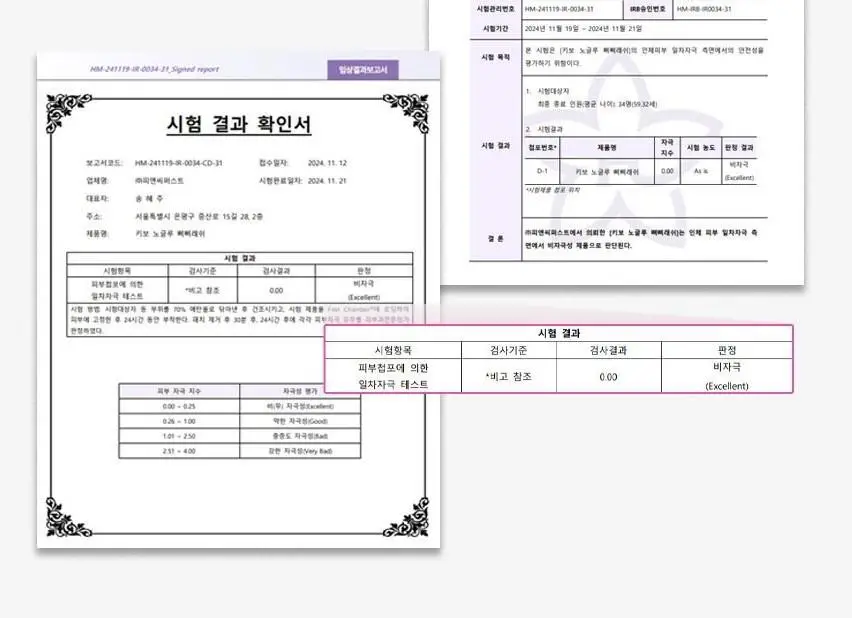This screenshot has width=852, height=618.
Task: Click the 보고서코드 label
Action: [104, 163]
